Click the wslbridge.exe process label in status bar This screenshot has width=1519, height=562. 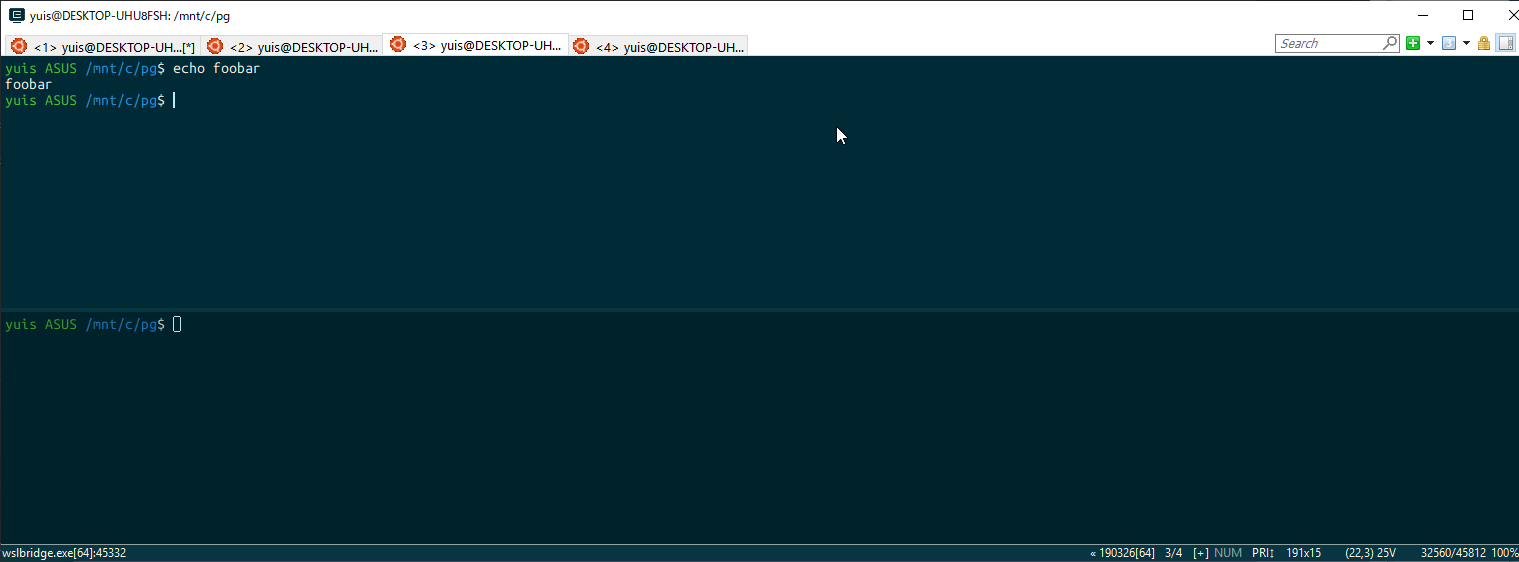64,553
